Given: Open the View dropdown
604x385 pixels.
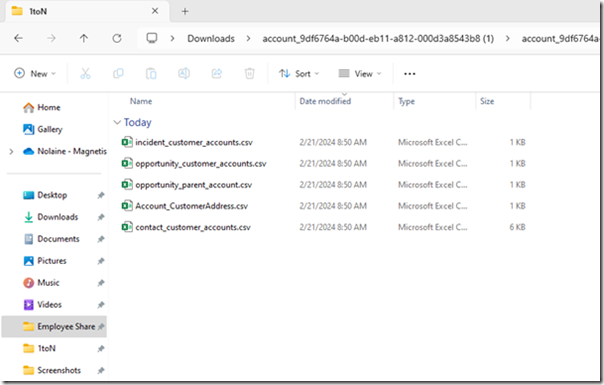Looking at the screenshot, I should click(x=360, y=73).
